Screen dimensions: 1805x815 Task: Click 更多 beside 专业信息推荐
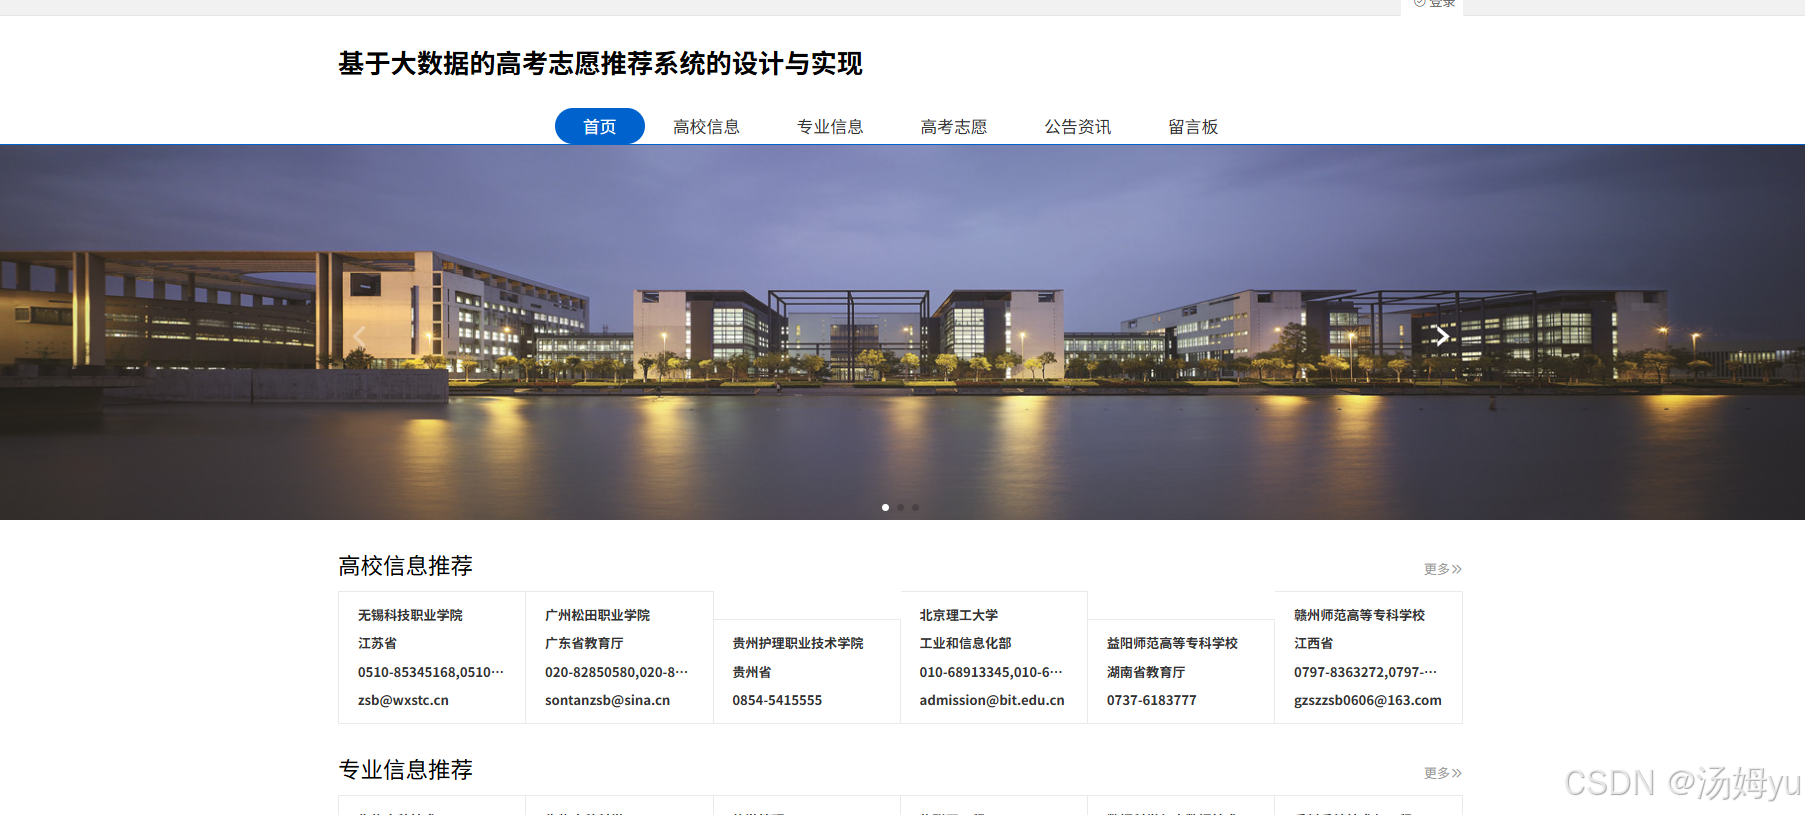click(1443, 773)
